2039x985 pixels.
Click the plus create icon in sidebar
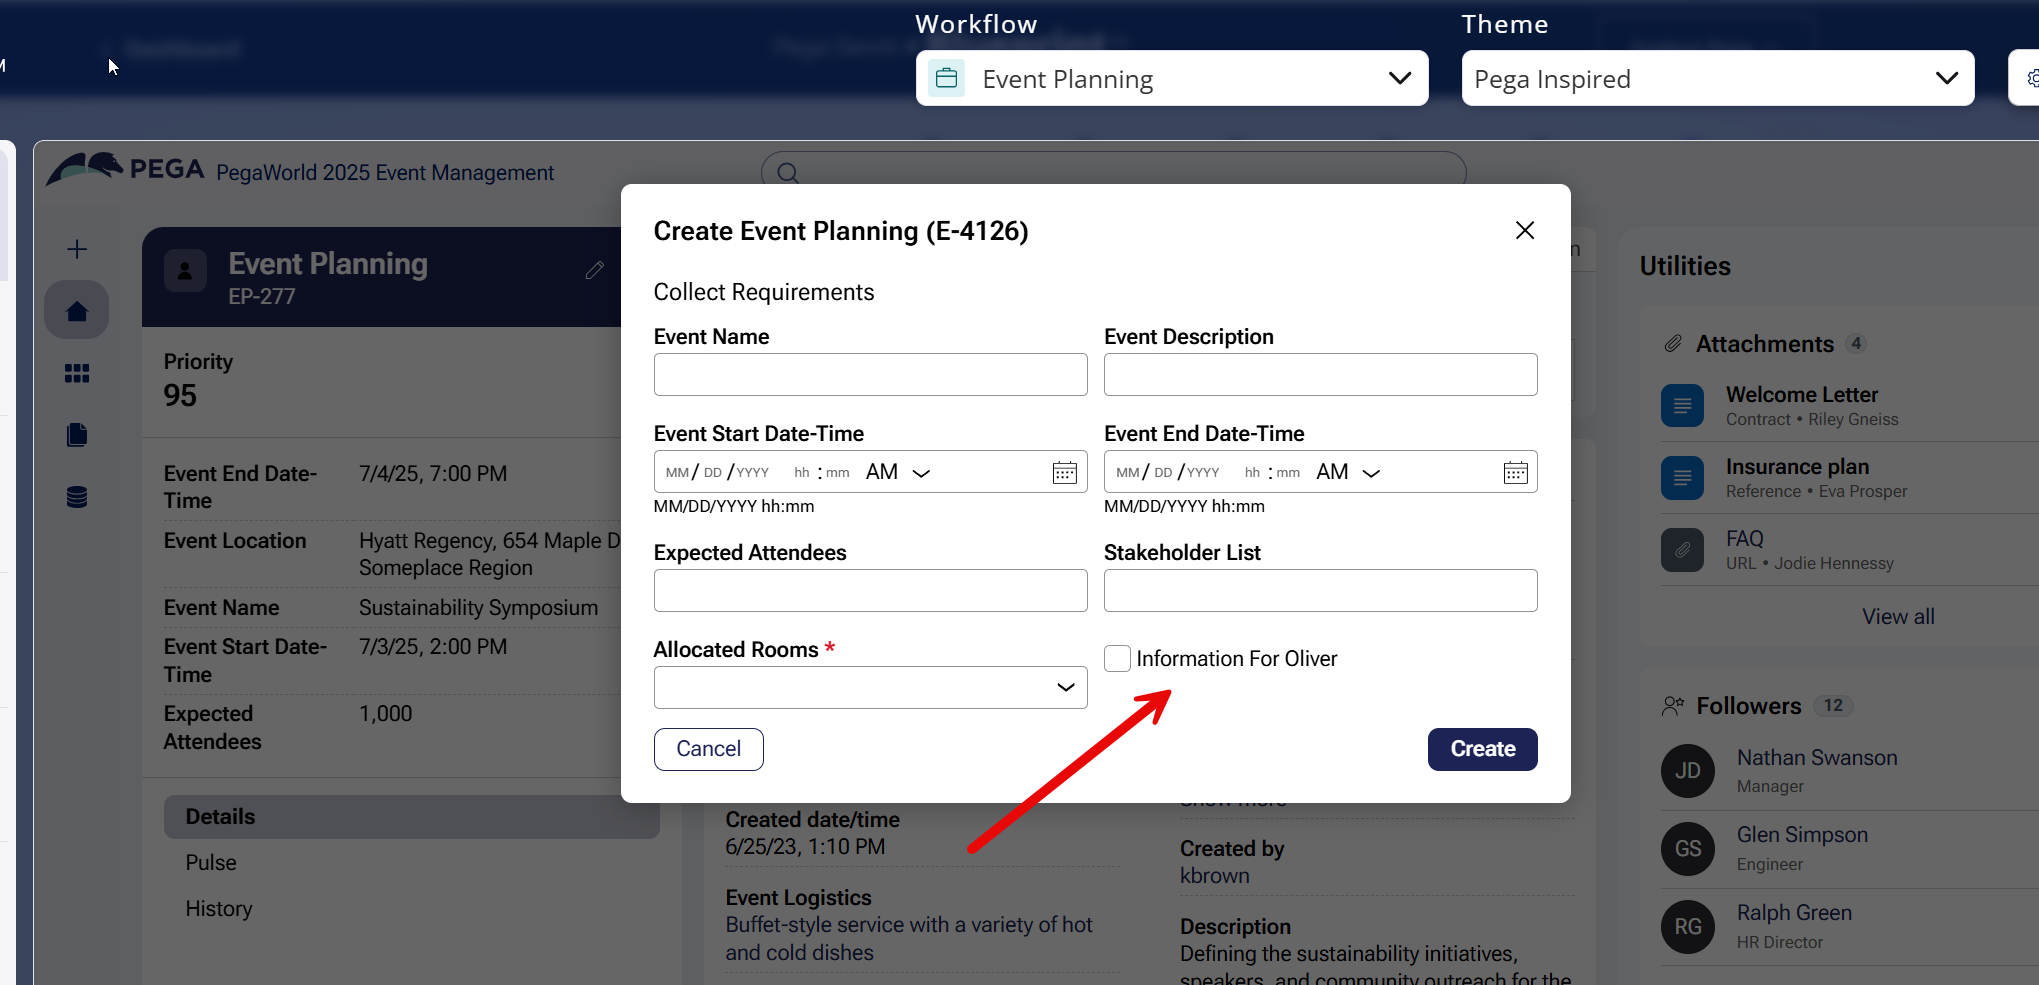click(x=77, y=249)
